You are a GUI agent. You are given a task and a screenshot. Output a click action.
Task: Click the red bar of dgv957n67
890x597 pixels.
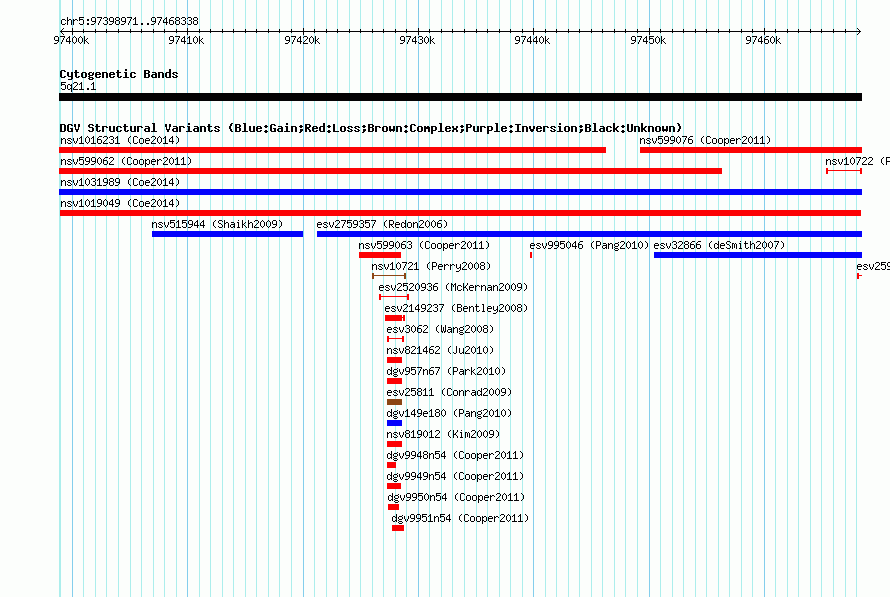tap(394, 381)
